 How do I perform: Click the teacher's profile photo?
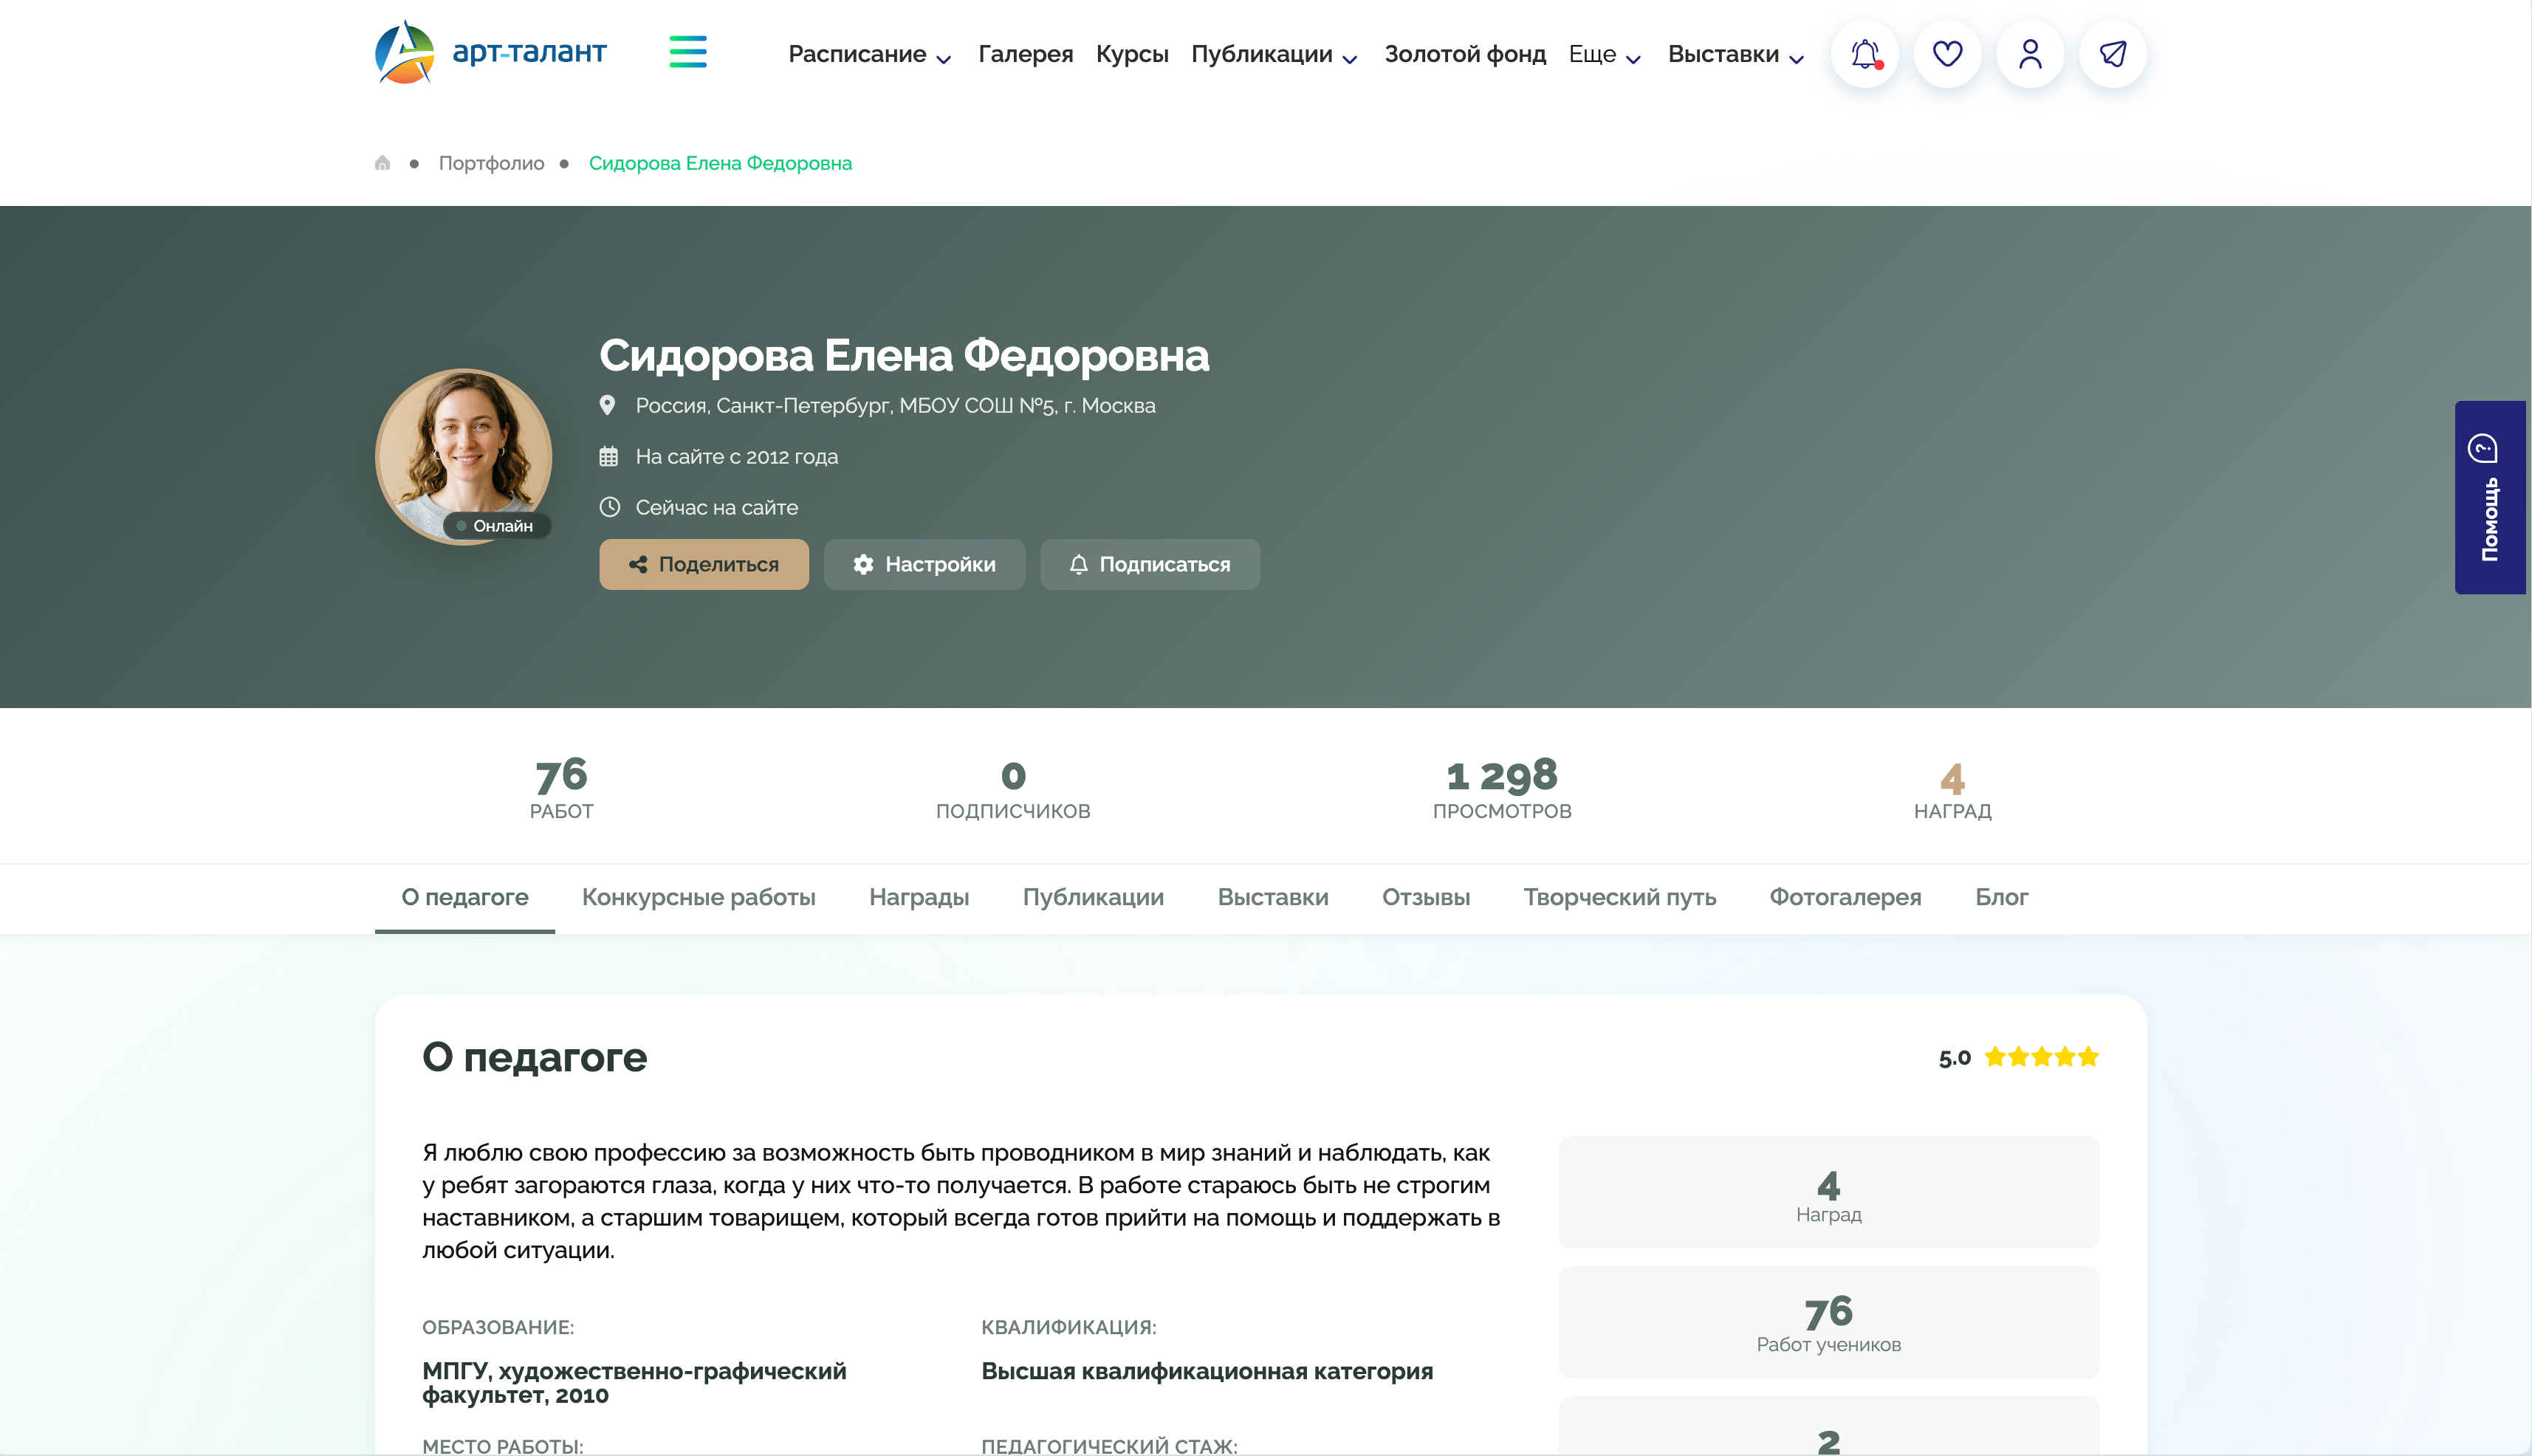463,456
